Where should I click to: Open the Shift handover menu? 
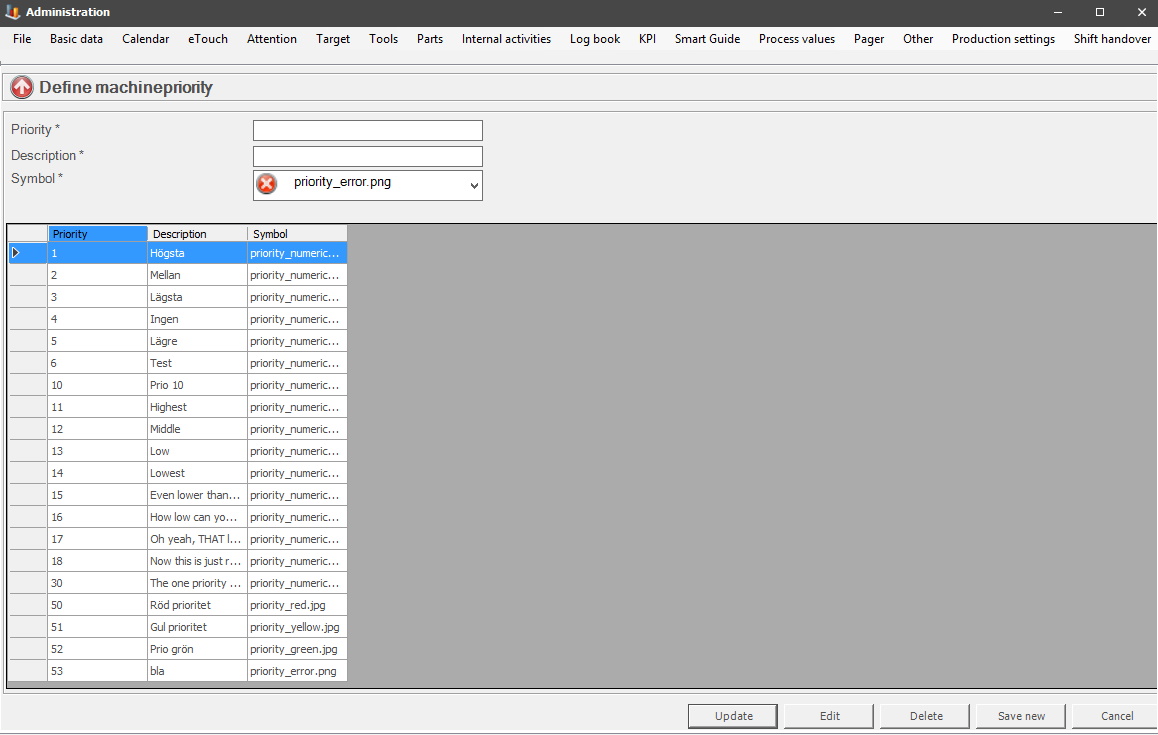(x=1112, y=39)
